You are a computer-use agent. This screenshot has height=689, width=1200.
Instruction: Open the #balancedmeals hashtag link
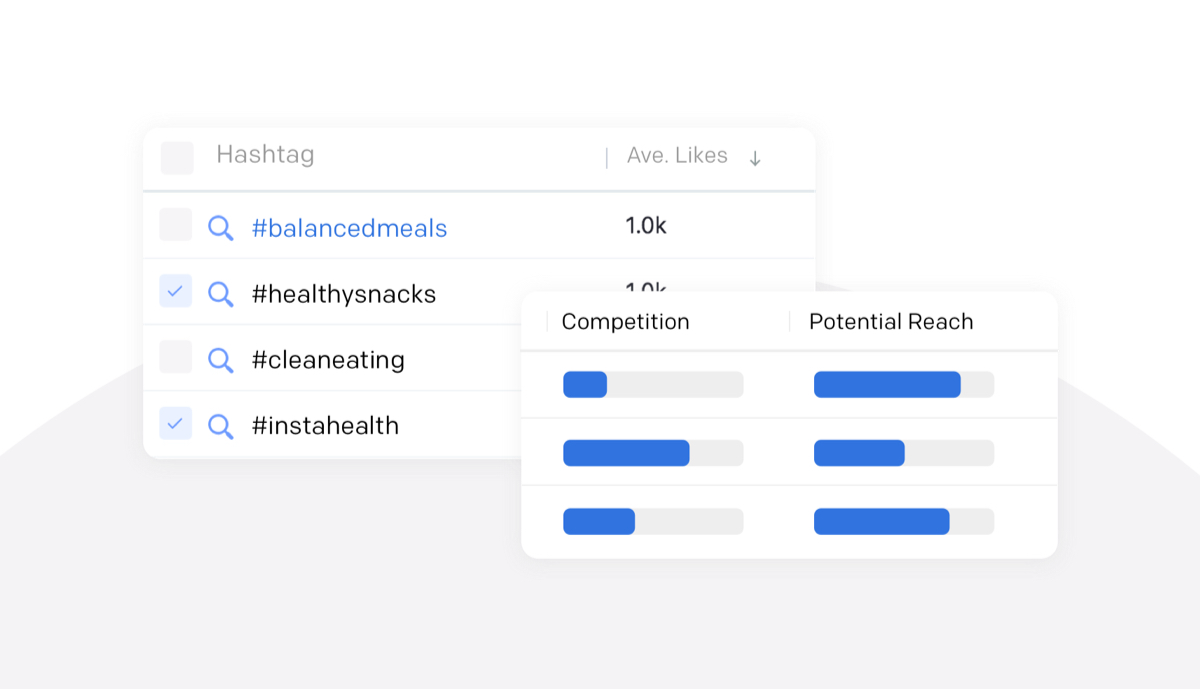click(349, 228)
